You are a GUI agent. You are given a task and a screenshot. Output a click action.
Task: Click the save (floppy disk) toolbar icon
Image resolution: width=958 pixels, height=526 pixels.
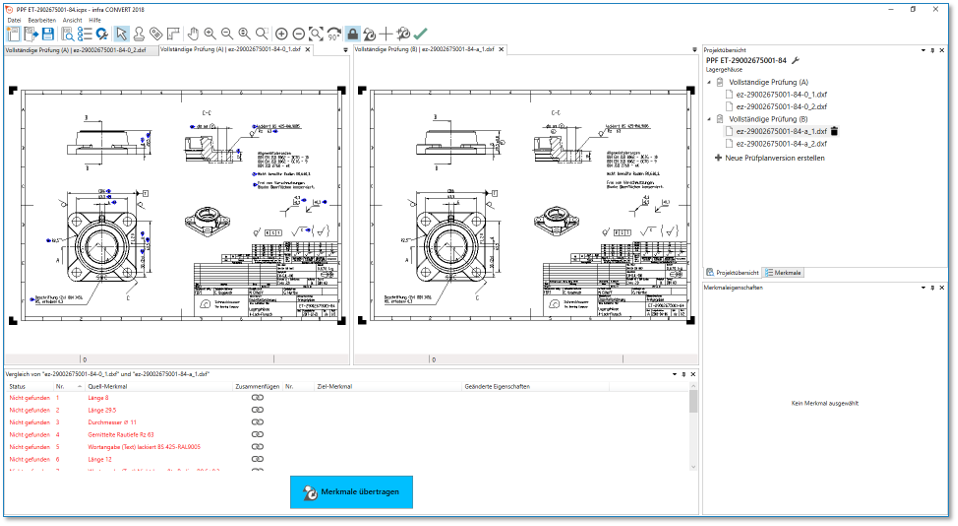coord(47,34)
